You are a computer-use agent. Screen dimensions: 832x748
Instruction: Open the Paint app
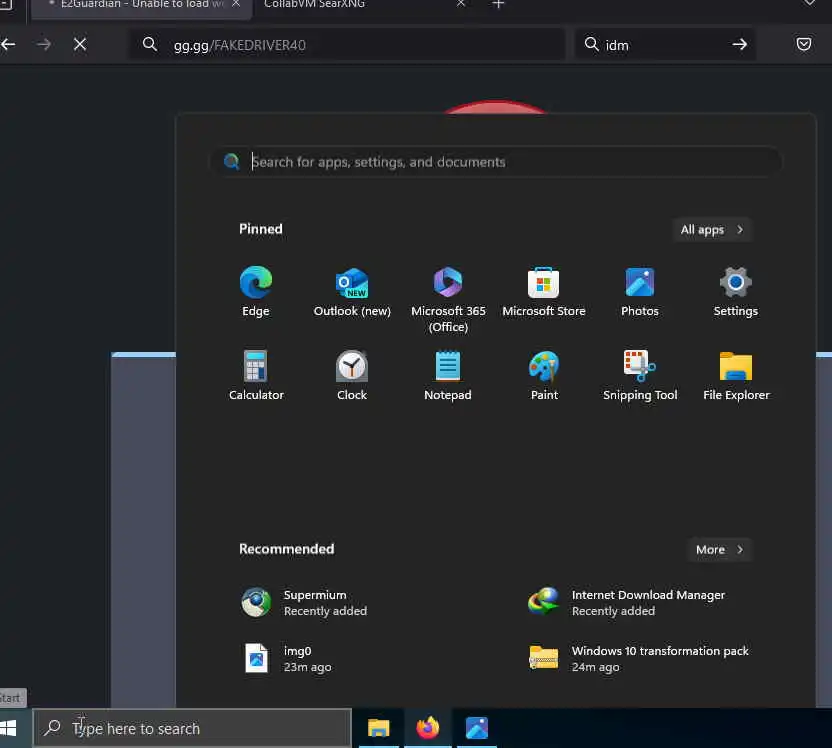tap(544, 376)
